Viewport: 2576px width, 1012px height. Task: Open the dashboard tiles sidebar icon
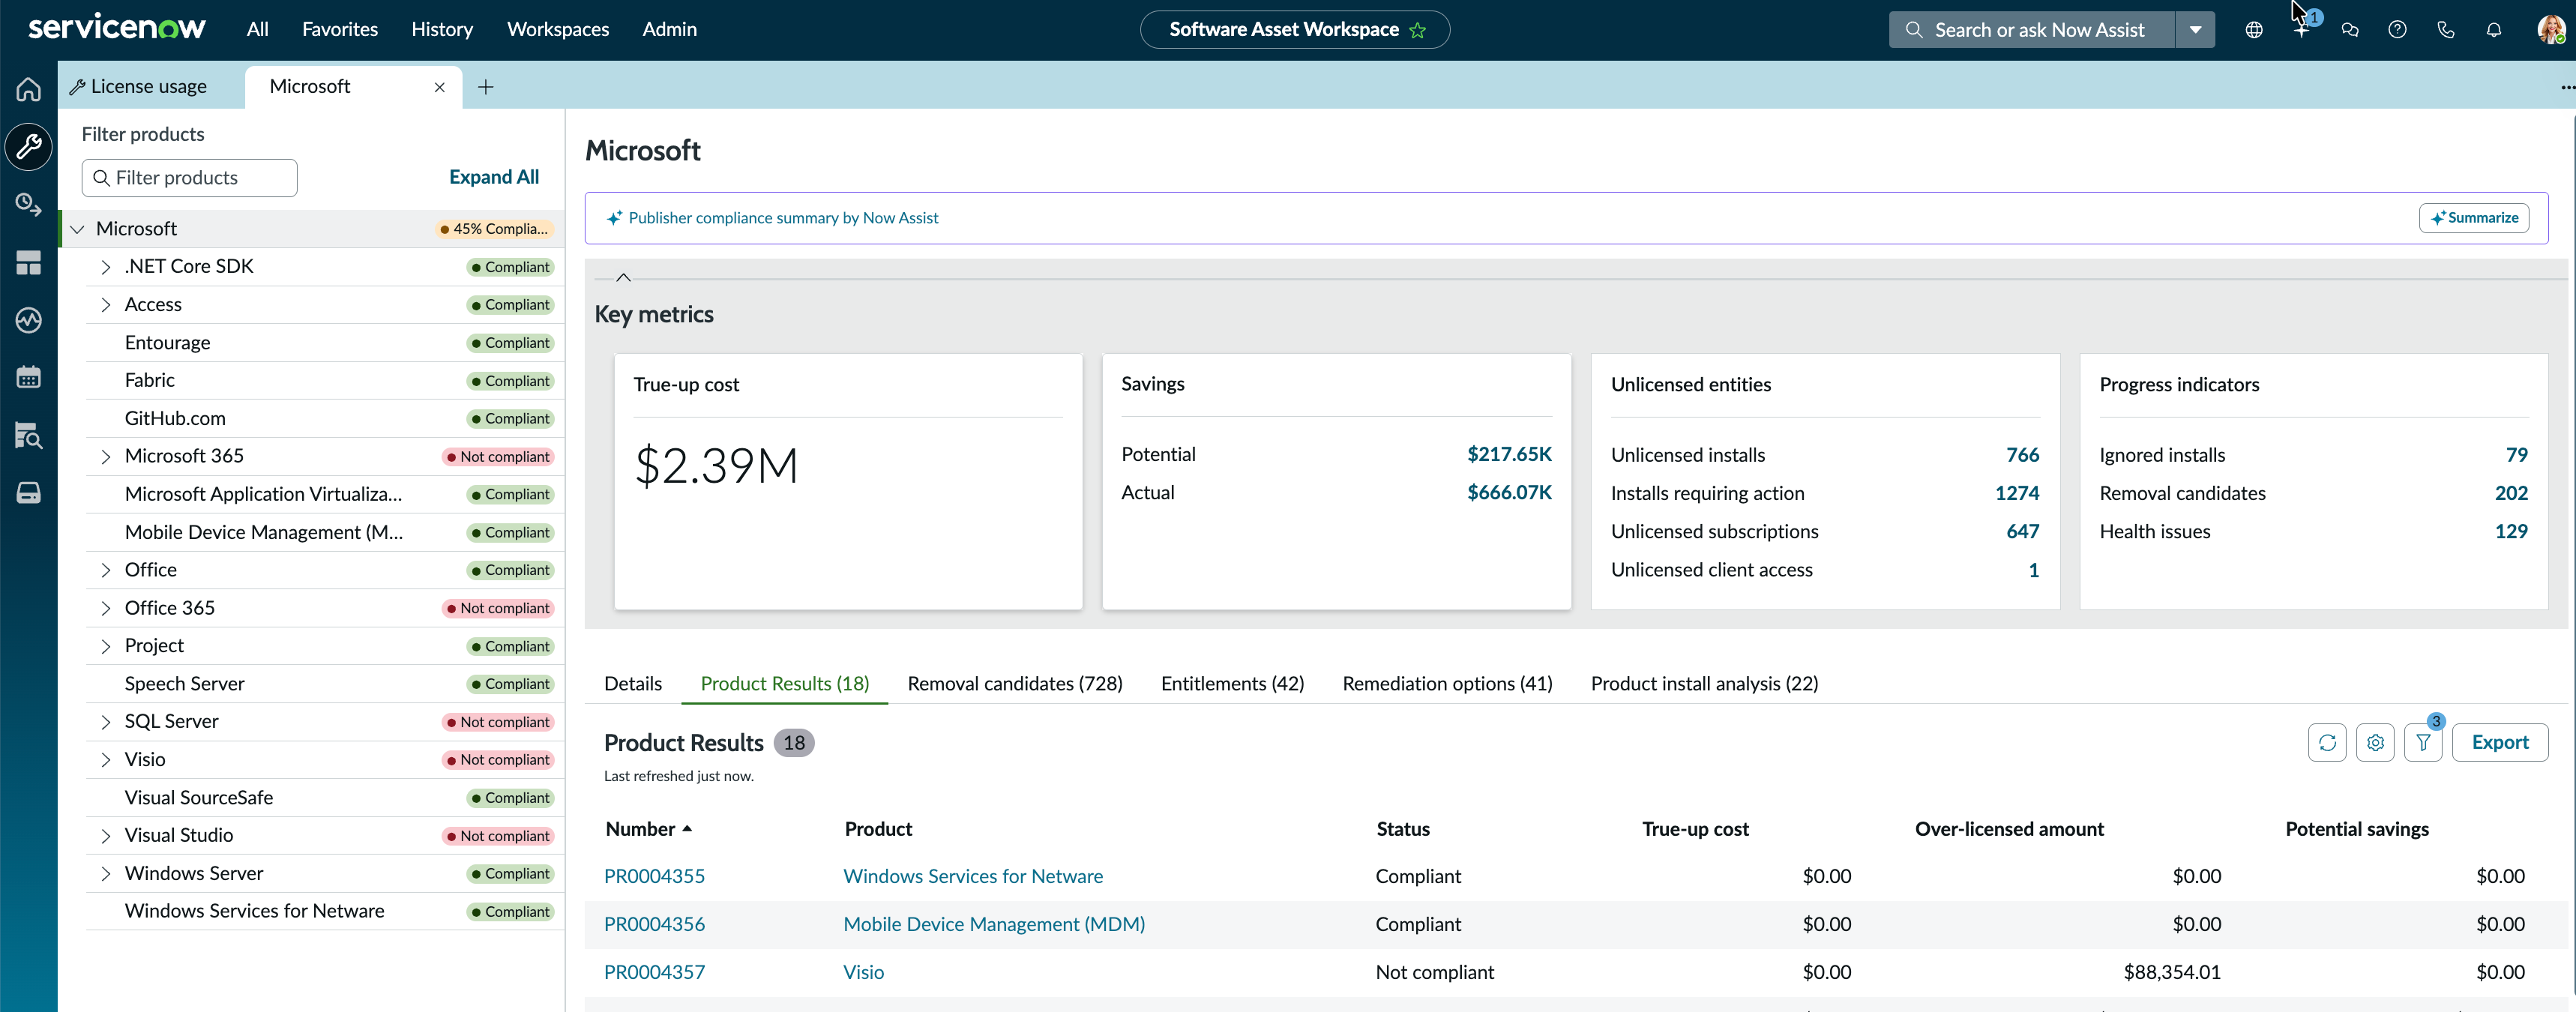[x=28, y=263]
